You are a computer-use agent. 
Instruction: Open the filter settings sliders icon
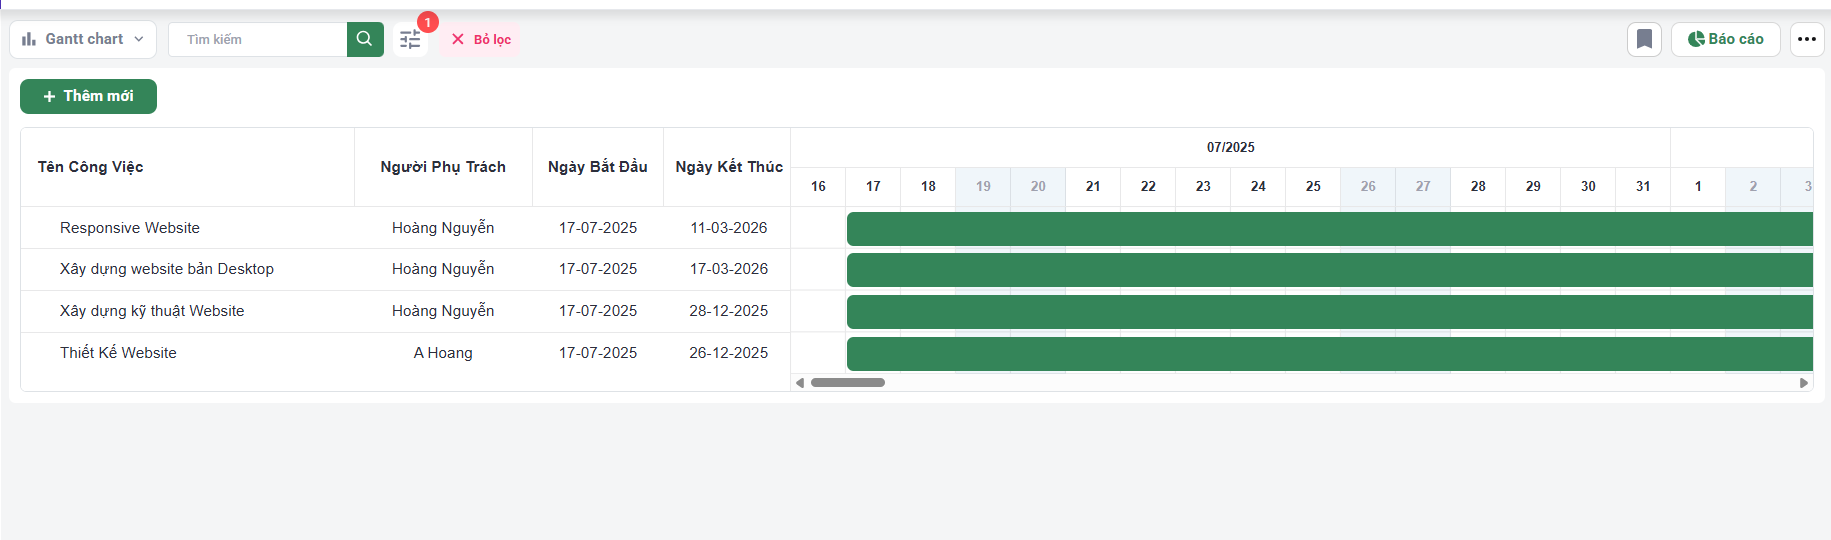pos(410,40)
